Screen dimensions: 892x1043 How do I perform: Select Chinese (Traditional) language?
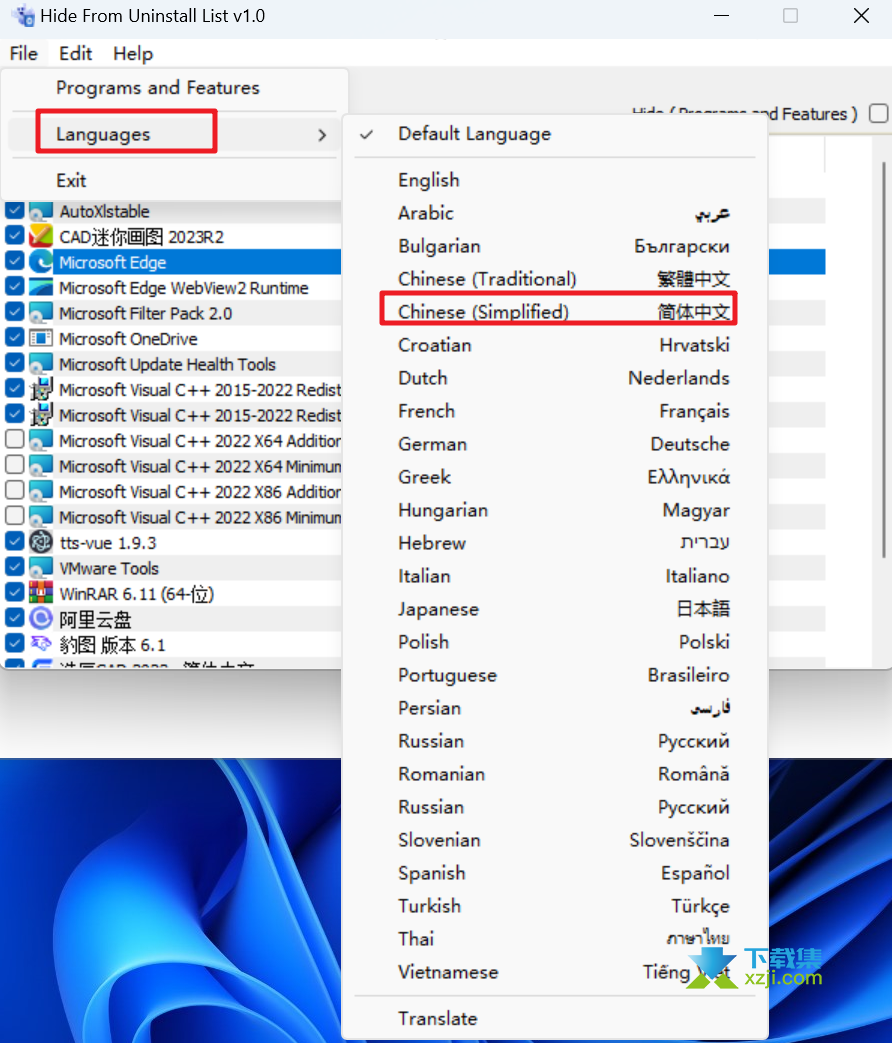pyautogui.click(x=555, y=279)
